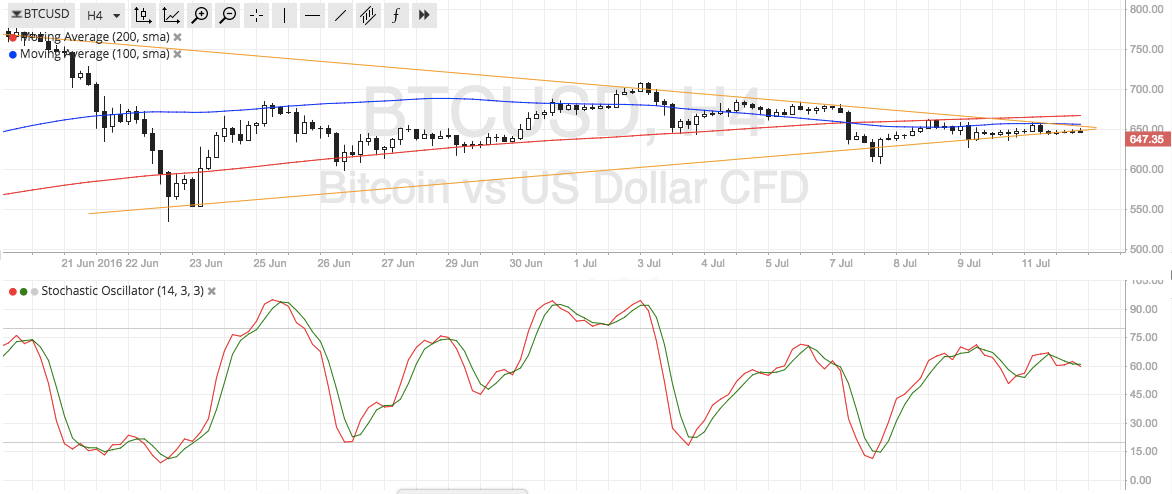Click the 23 Jun date axis label

(207, 264)
